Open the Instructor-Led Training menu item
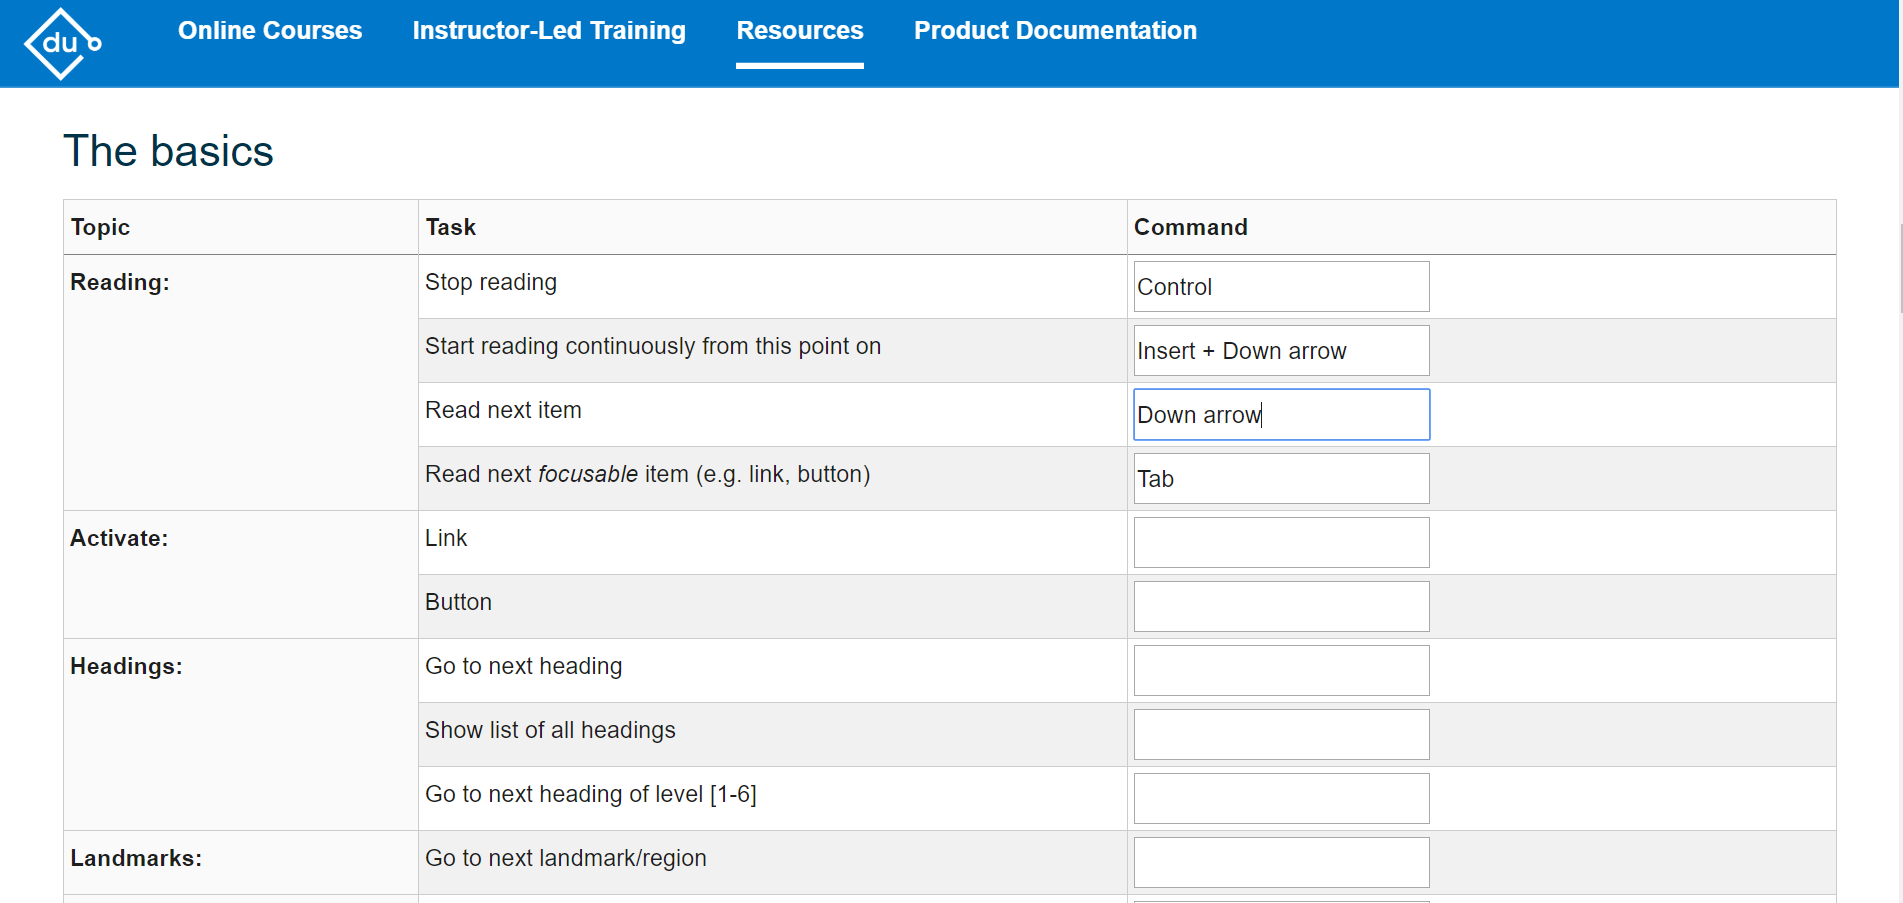Viewport: 1903px width, 903px height. tap(548, 31)
